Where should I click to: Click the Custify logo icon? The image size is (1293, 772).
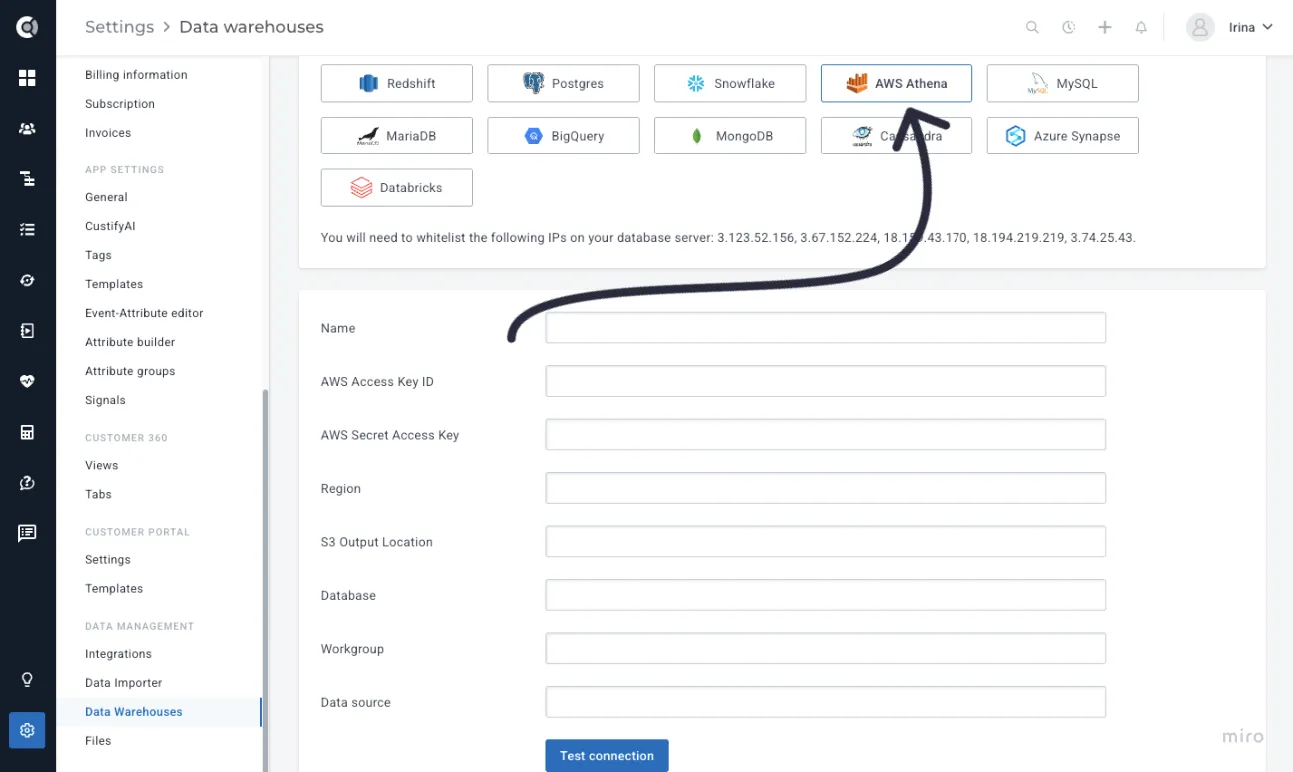point(27,27)
